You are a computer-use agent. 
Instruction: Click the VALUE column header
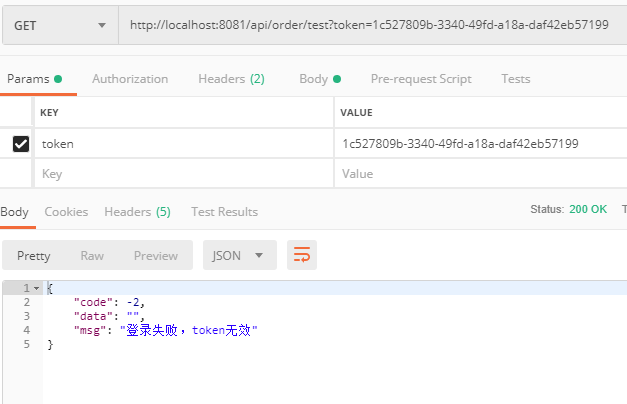[356, 112]
